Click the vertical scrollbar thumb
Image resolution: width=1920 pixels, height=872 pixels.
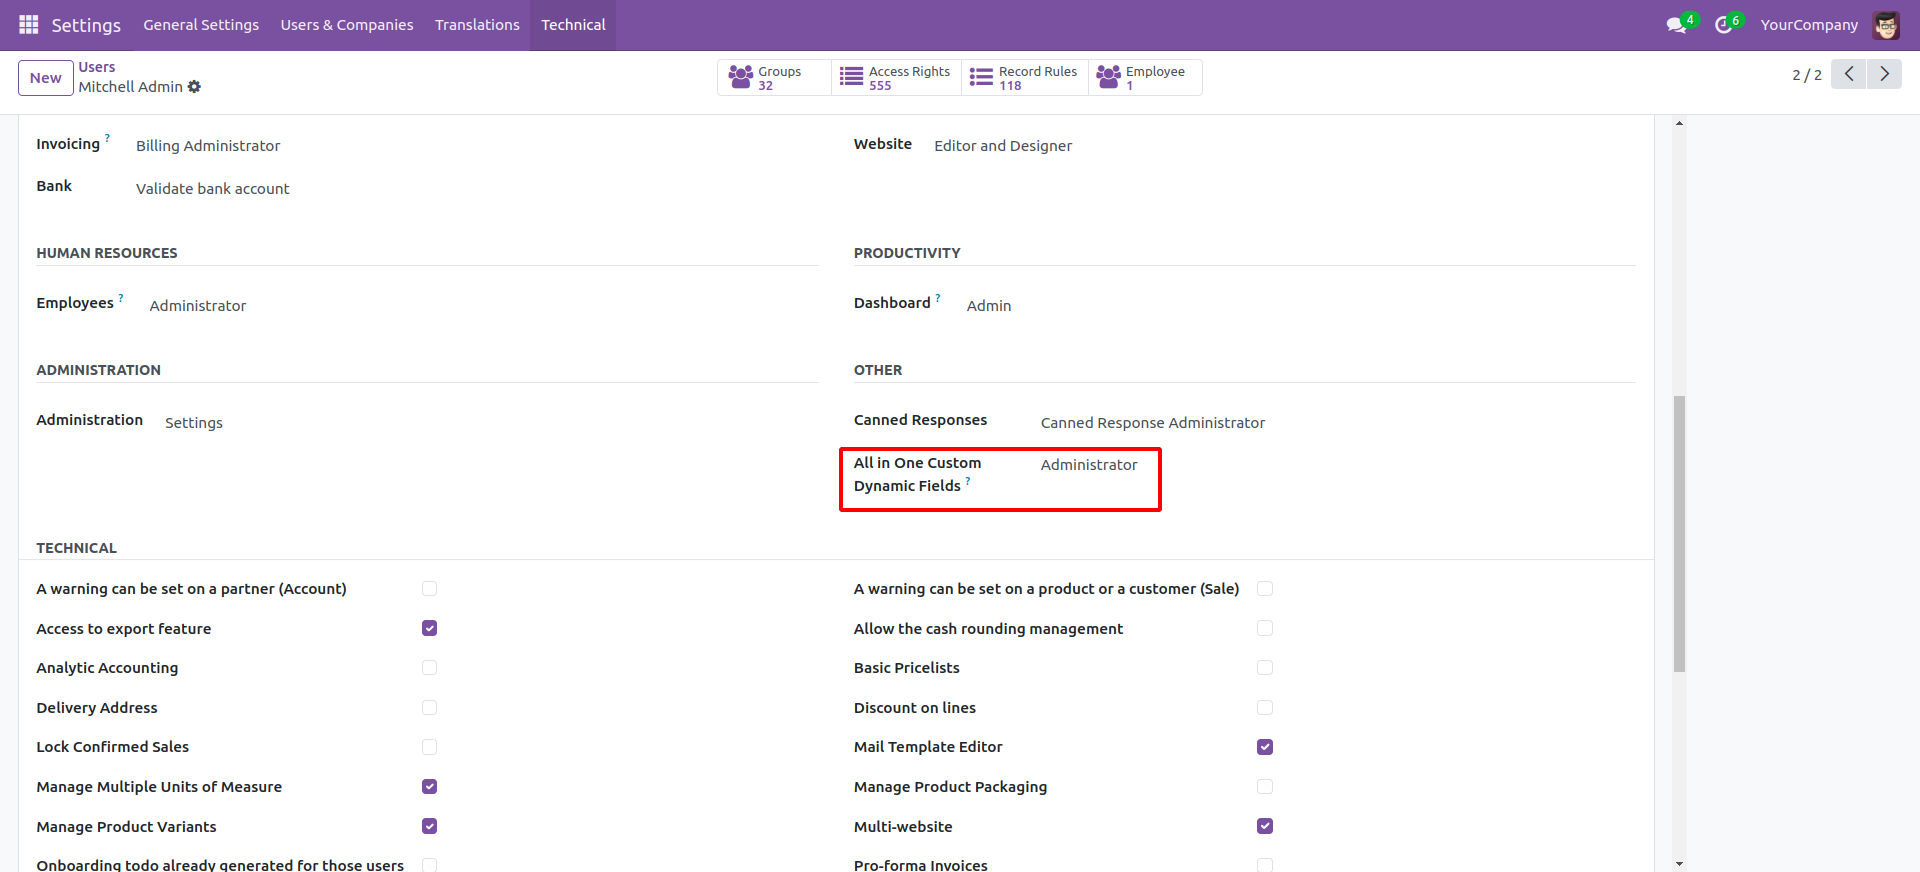pos(1680,534)
